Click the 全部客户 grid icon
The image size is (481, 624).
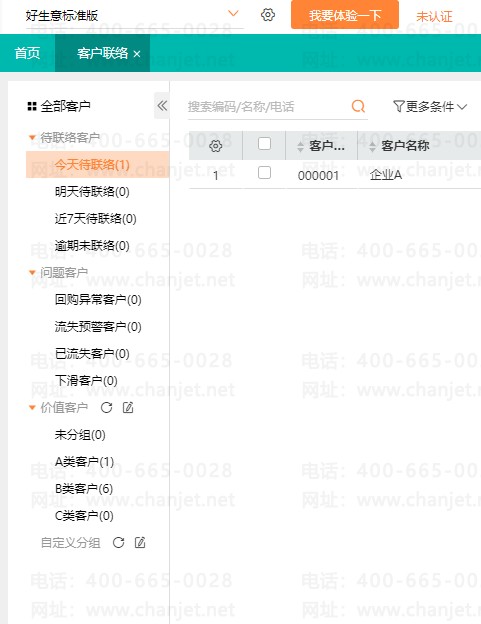[32, 106]
